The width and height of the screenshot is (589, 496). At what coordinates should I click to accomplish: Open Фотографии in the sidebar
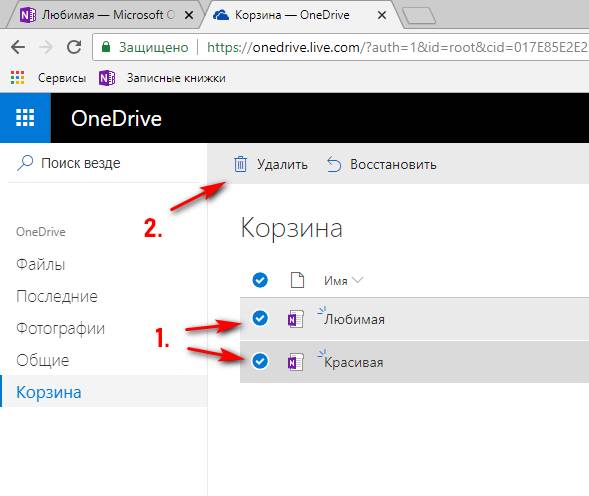coord(60,329)
